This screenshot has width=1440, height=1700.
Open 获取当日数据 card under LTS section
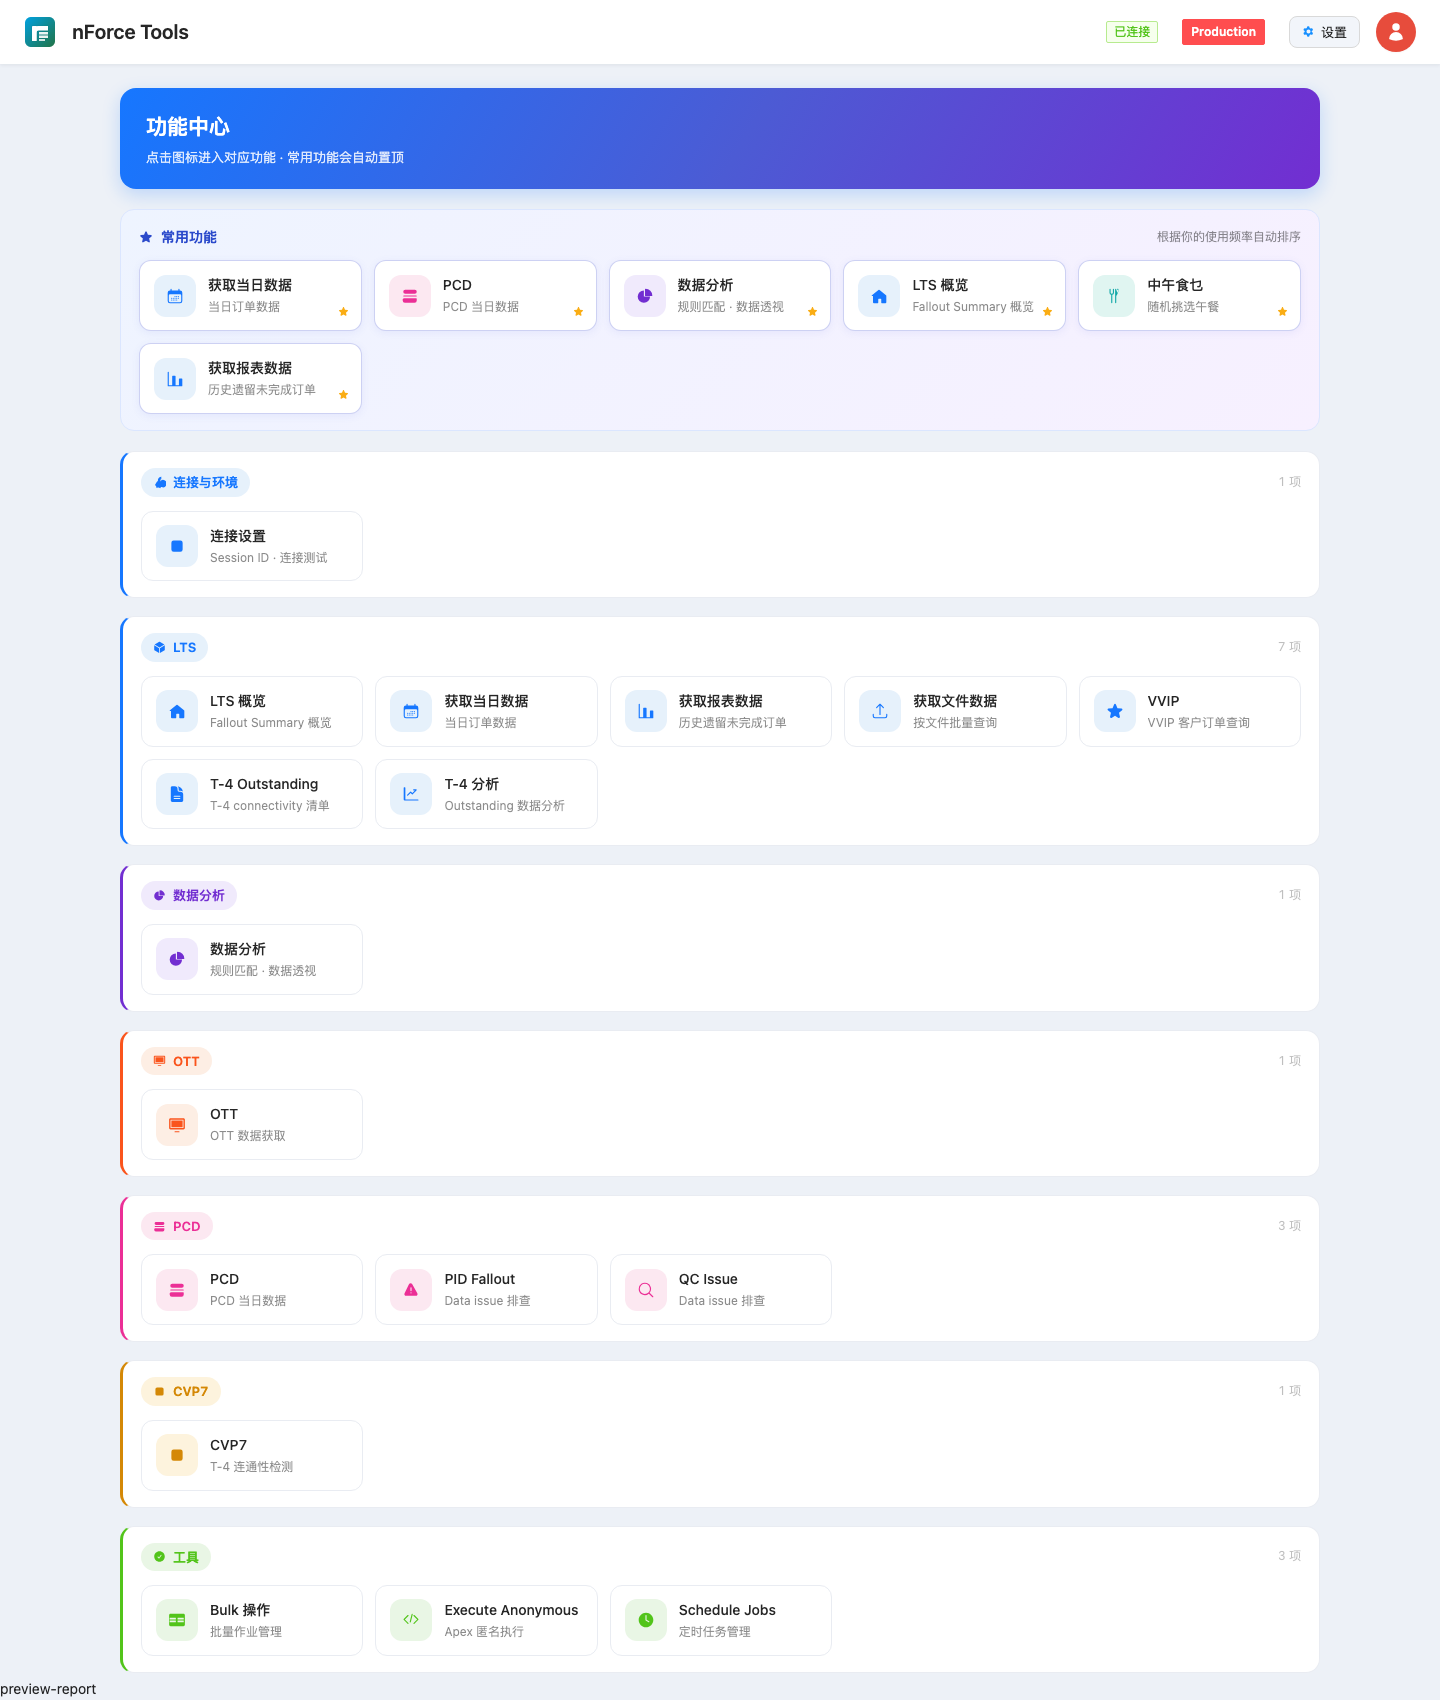[x=486, y=711]
